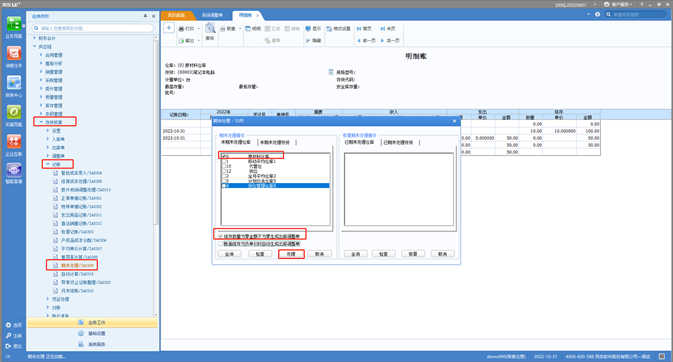Open the 消息任务 sidebar icon
Screen dimensions: 673x362
14,53
